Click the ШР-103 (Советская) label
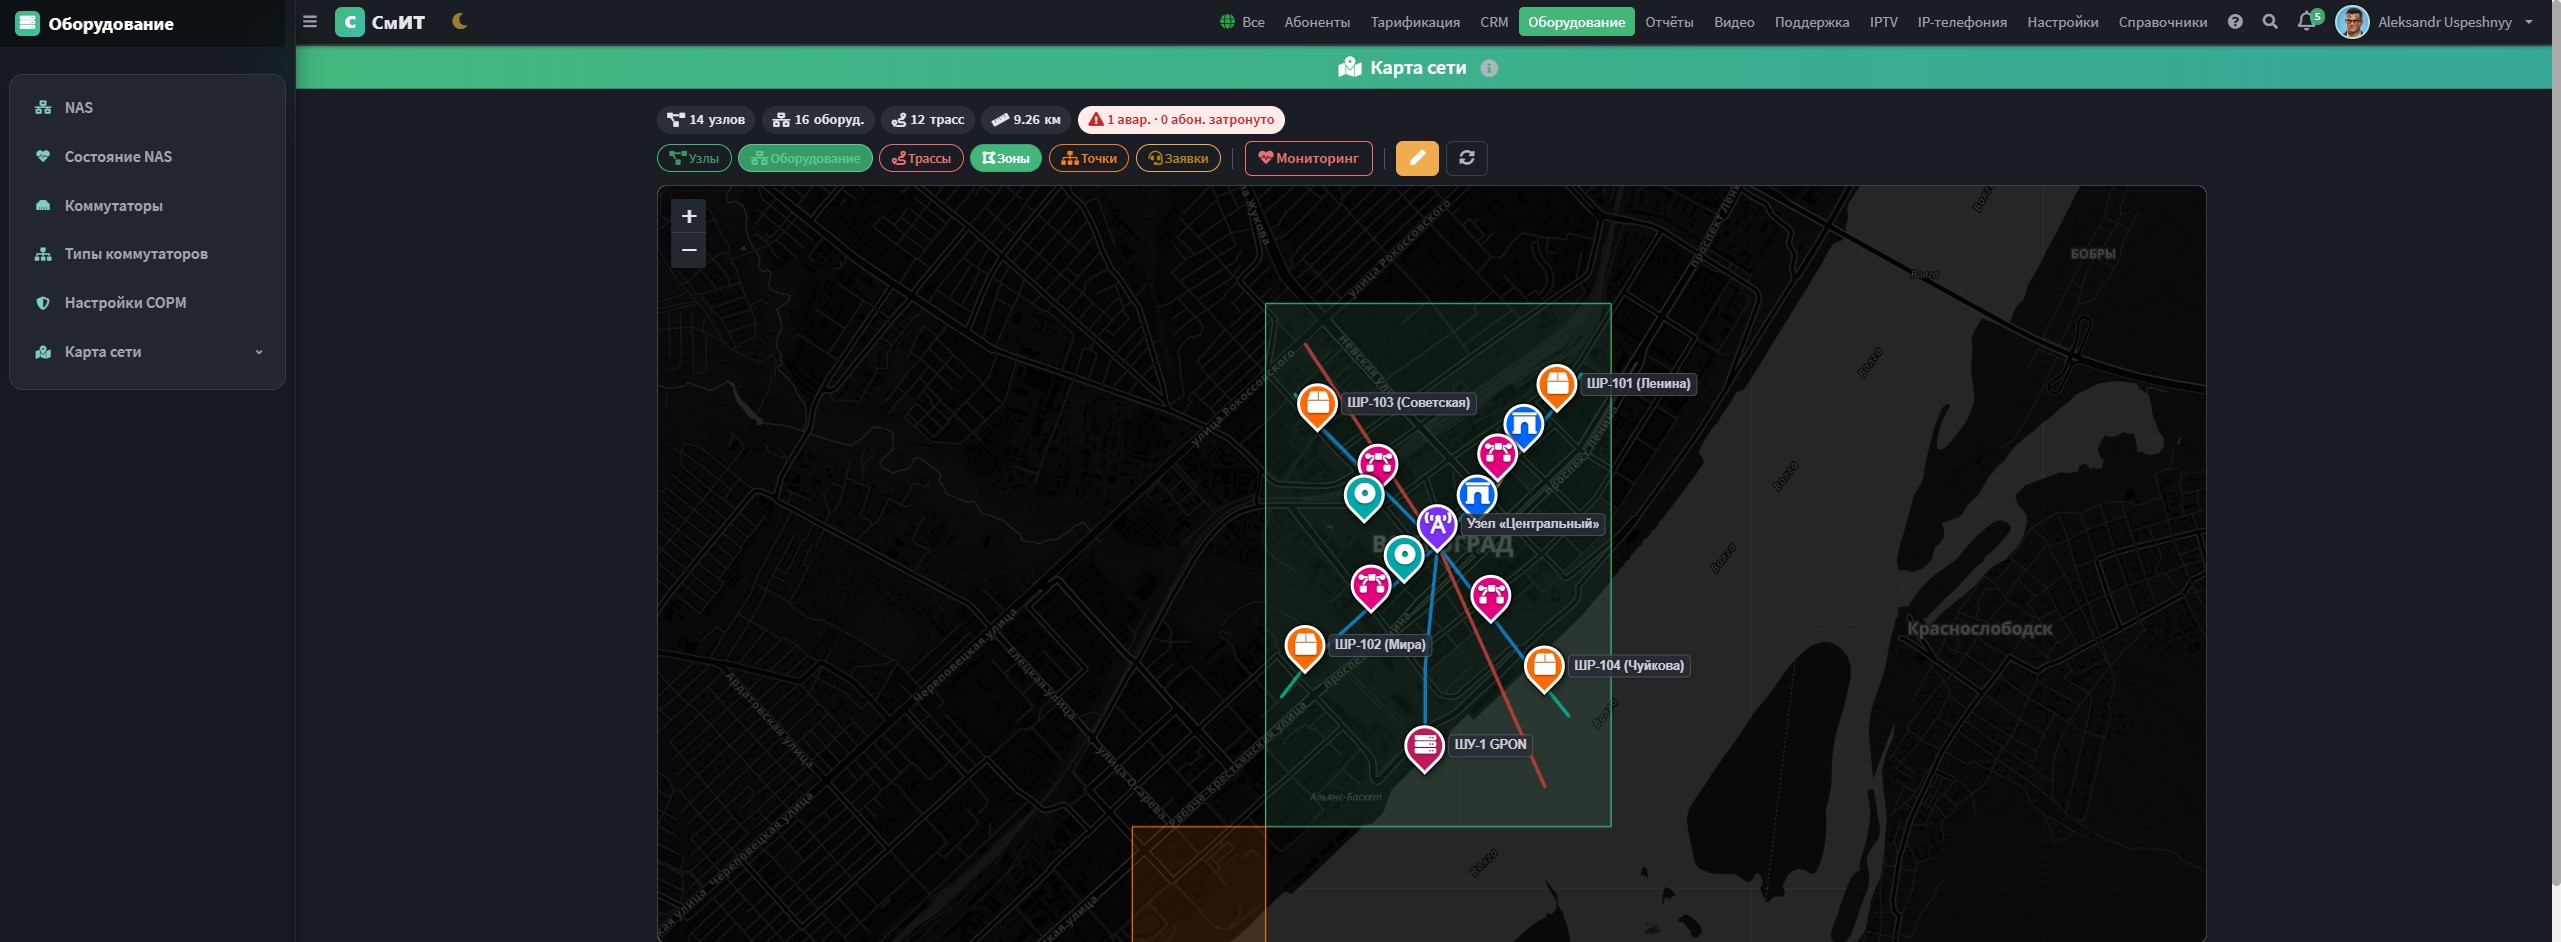The width and height of the screenshot is (2561, 942). [1408, 402]
